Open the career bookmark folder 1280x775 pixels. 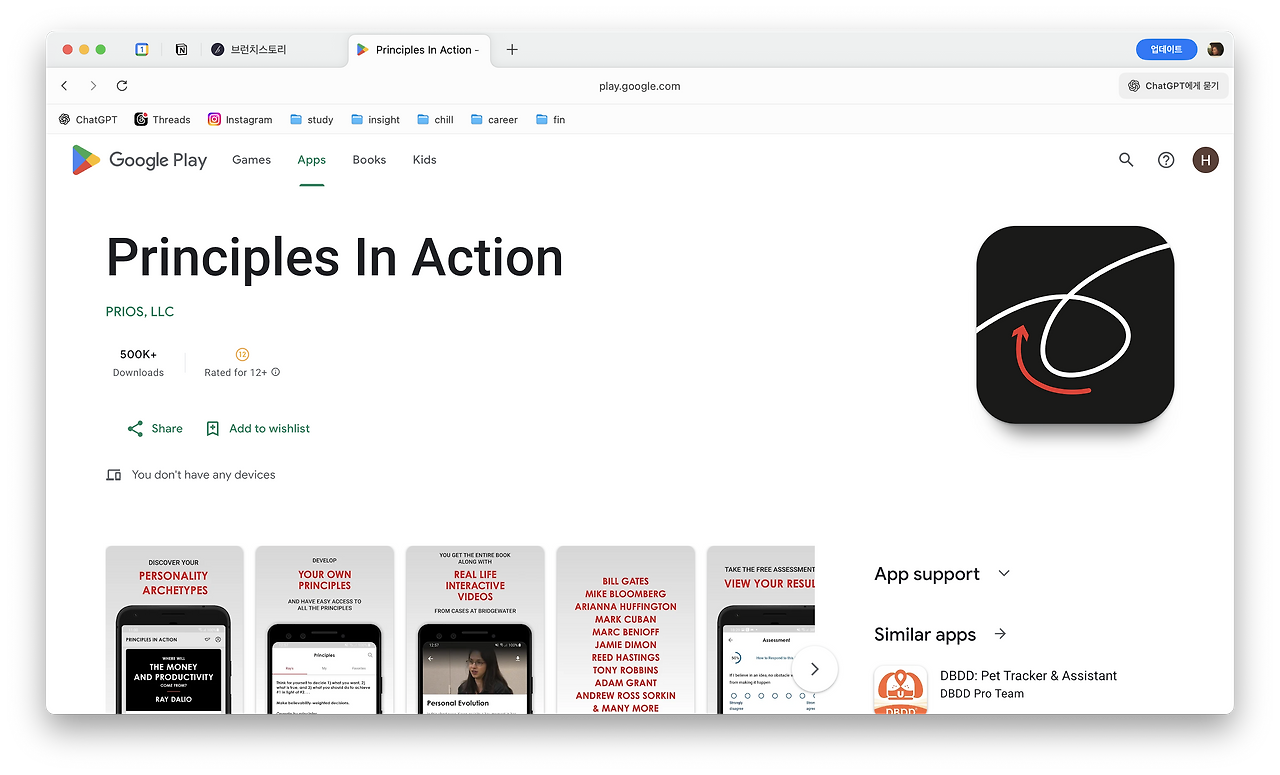(x=494, y=119)
